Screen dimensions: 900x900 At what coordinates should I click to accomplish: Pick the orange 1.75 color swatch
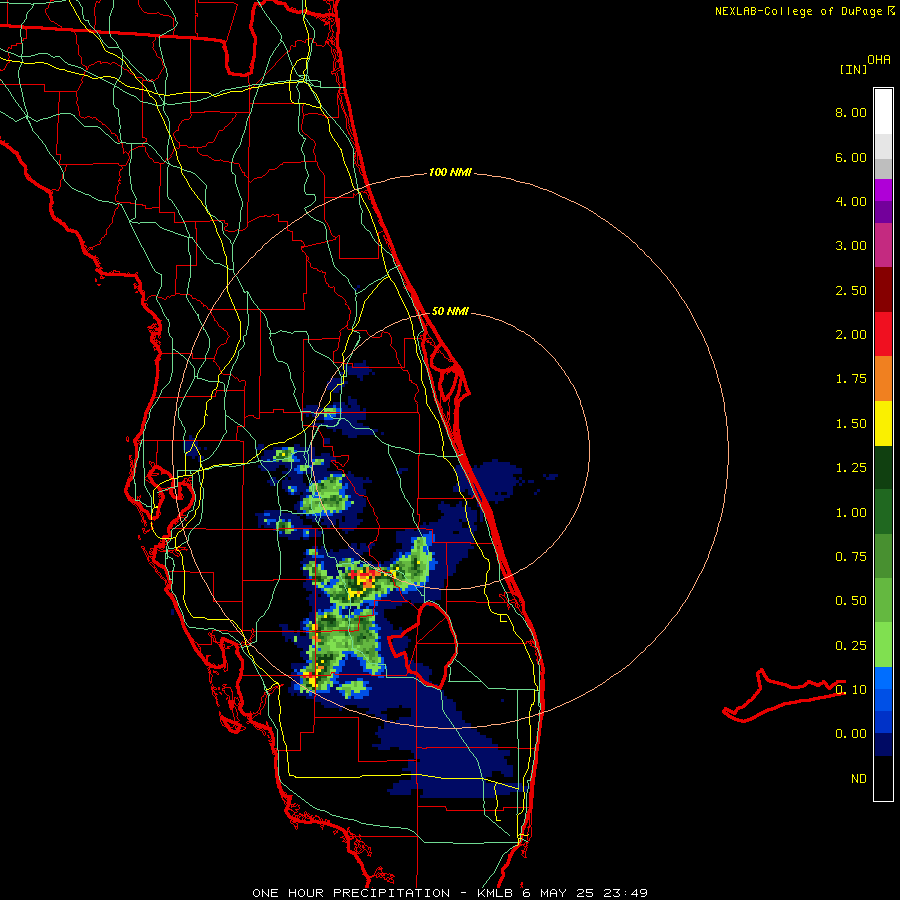click(883, 379)
